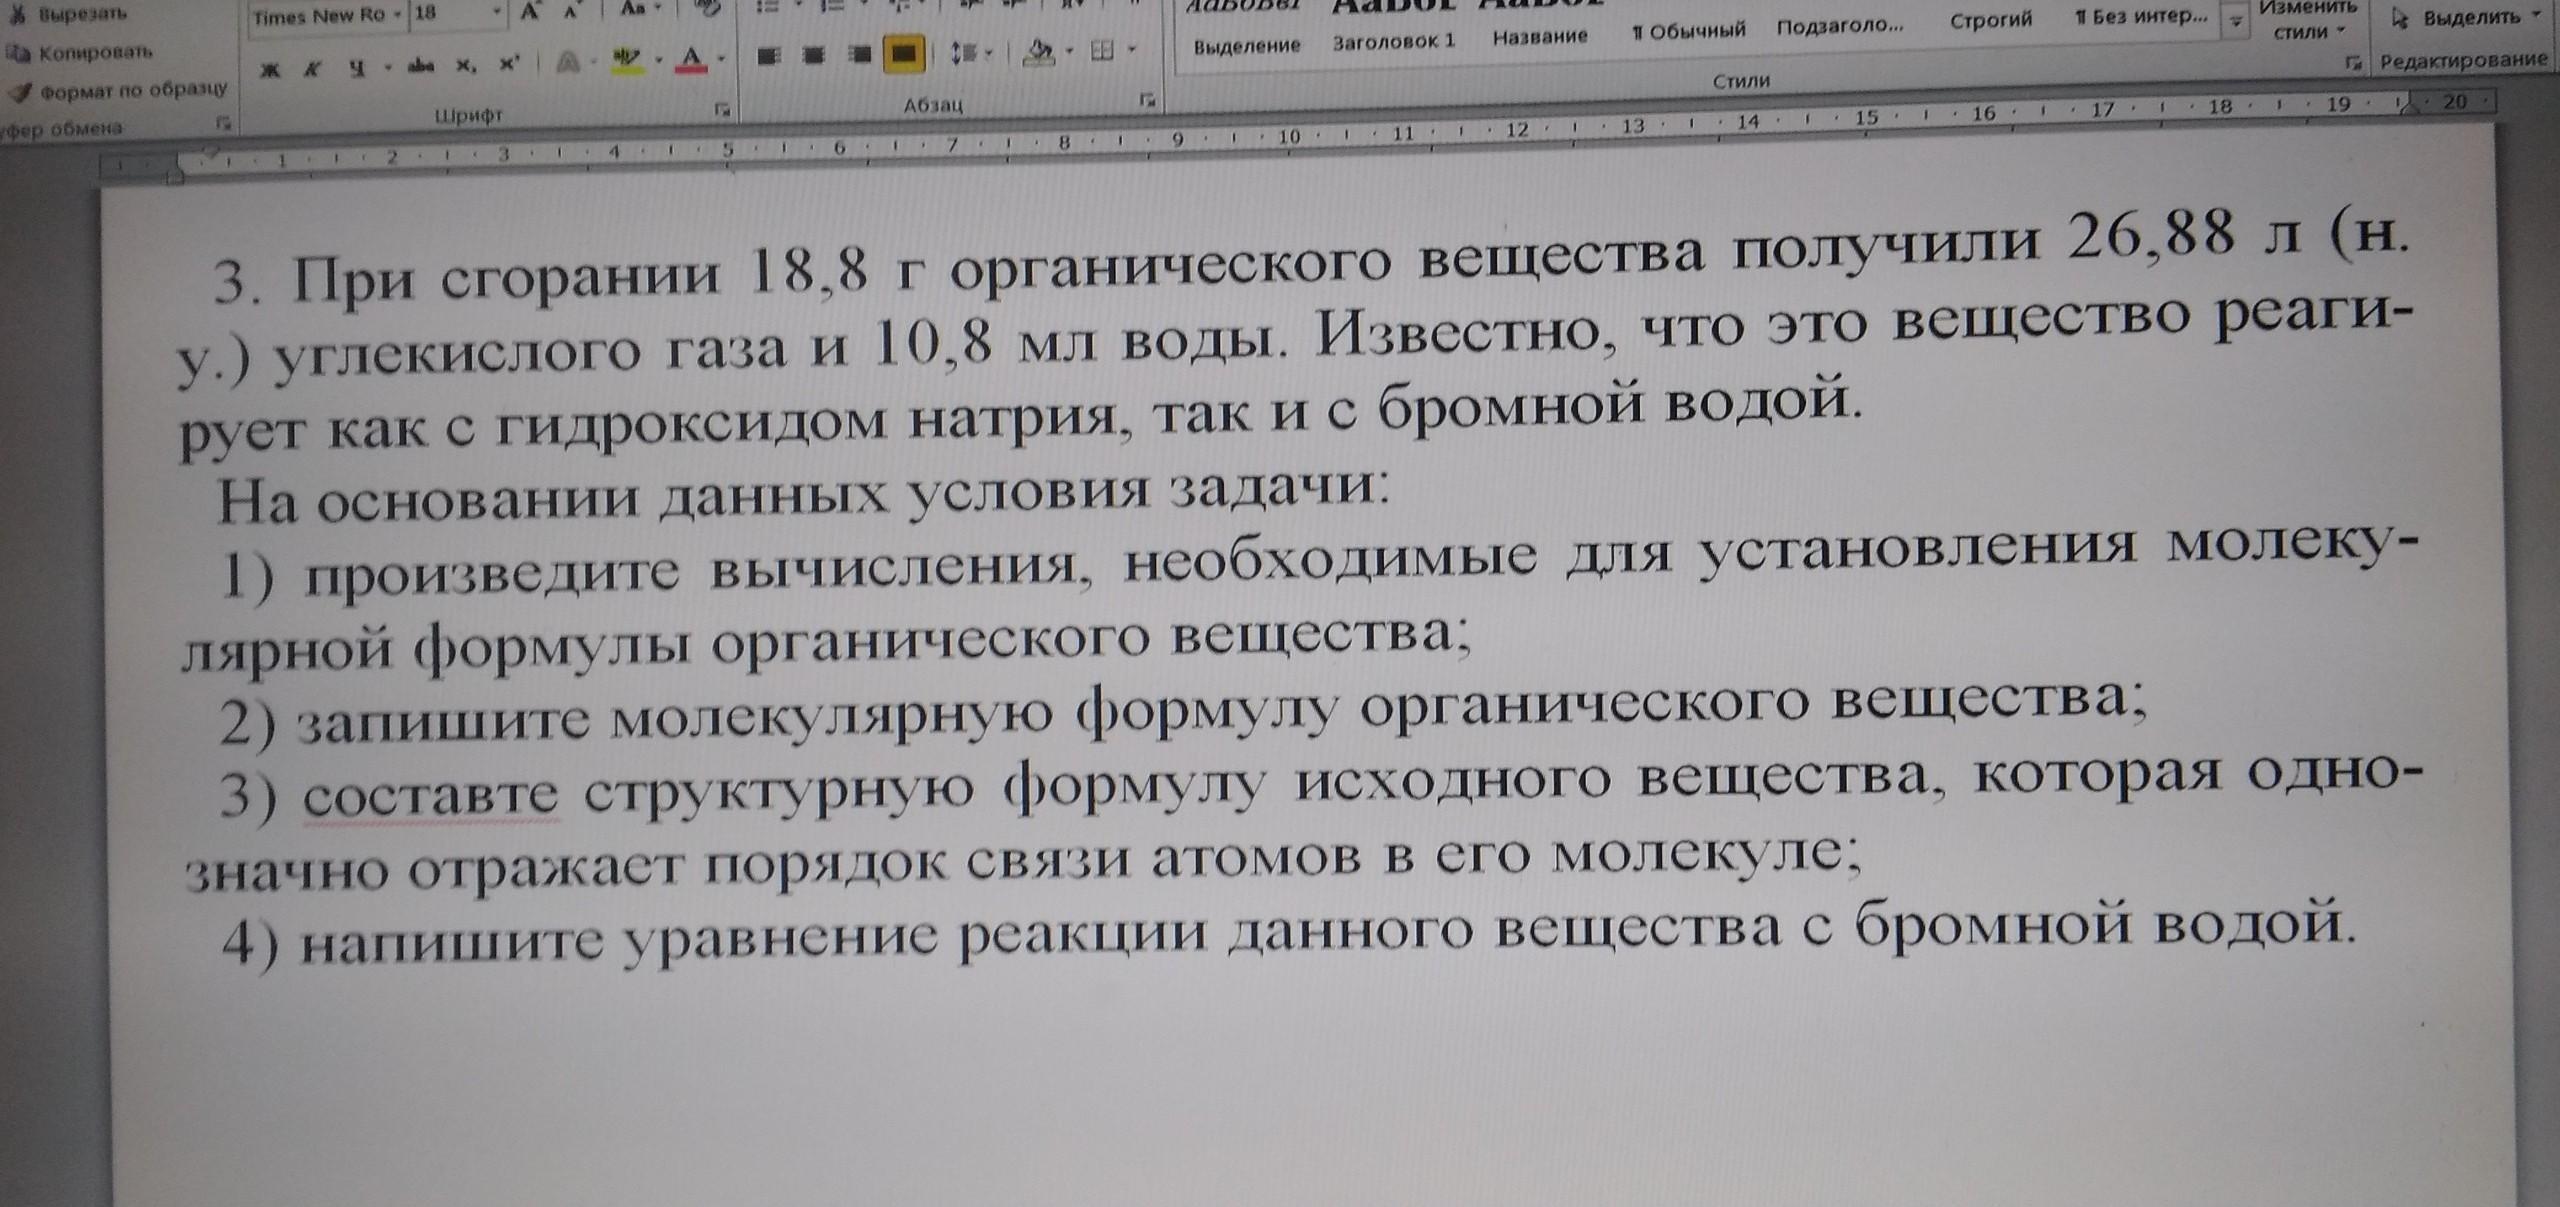Apply superscript formatting
This screenshot has width=2560, height=1207.
pyautogui.click(x=509, y=63)
